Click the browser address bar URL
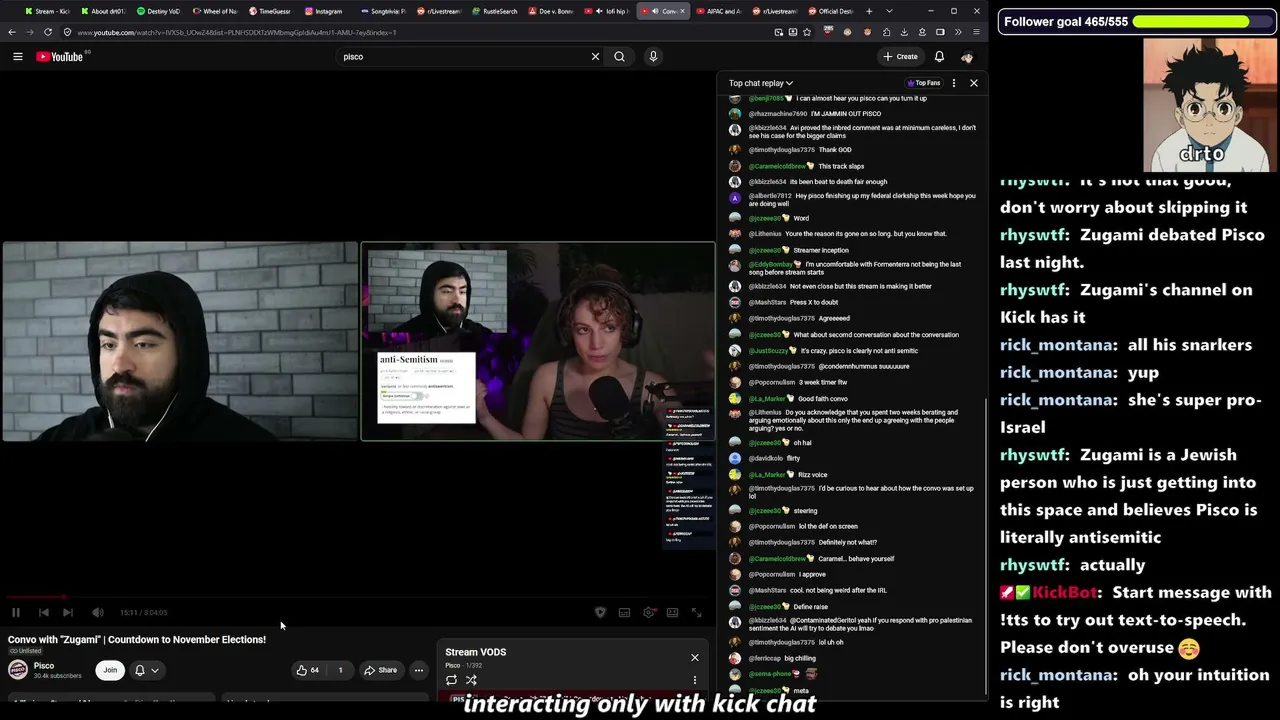The image size is (1280, 720). click(x=236, y=32)
